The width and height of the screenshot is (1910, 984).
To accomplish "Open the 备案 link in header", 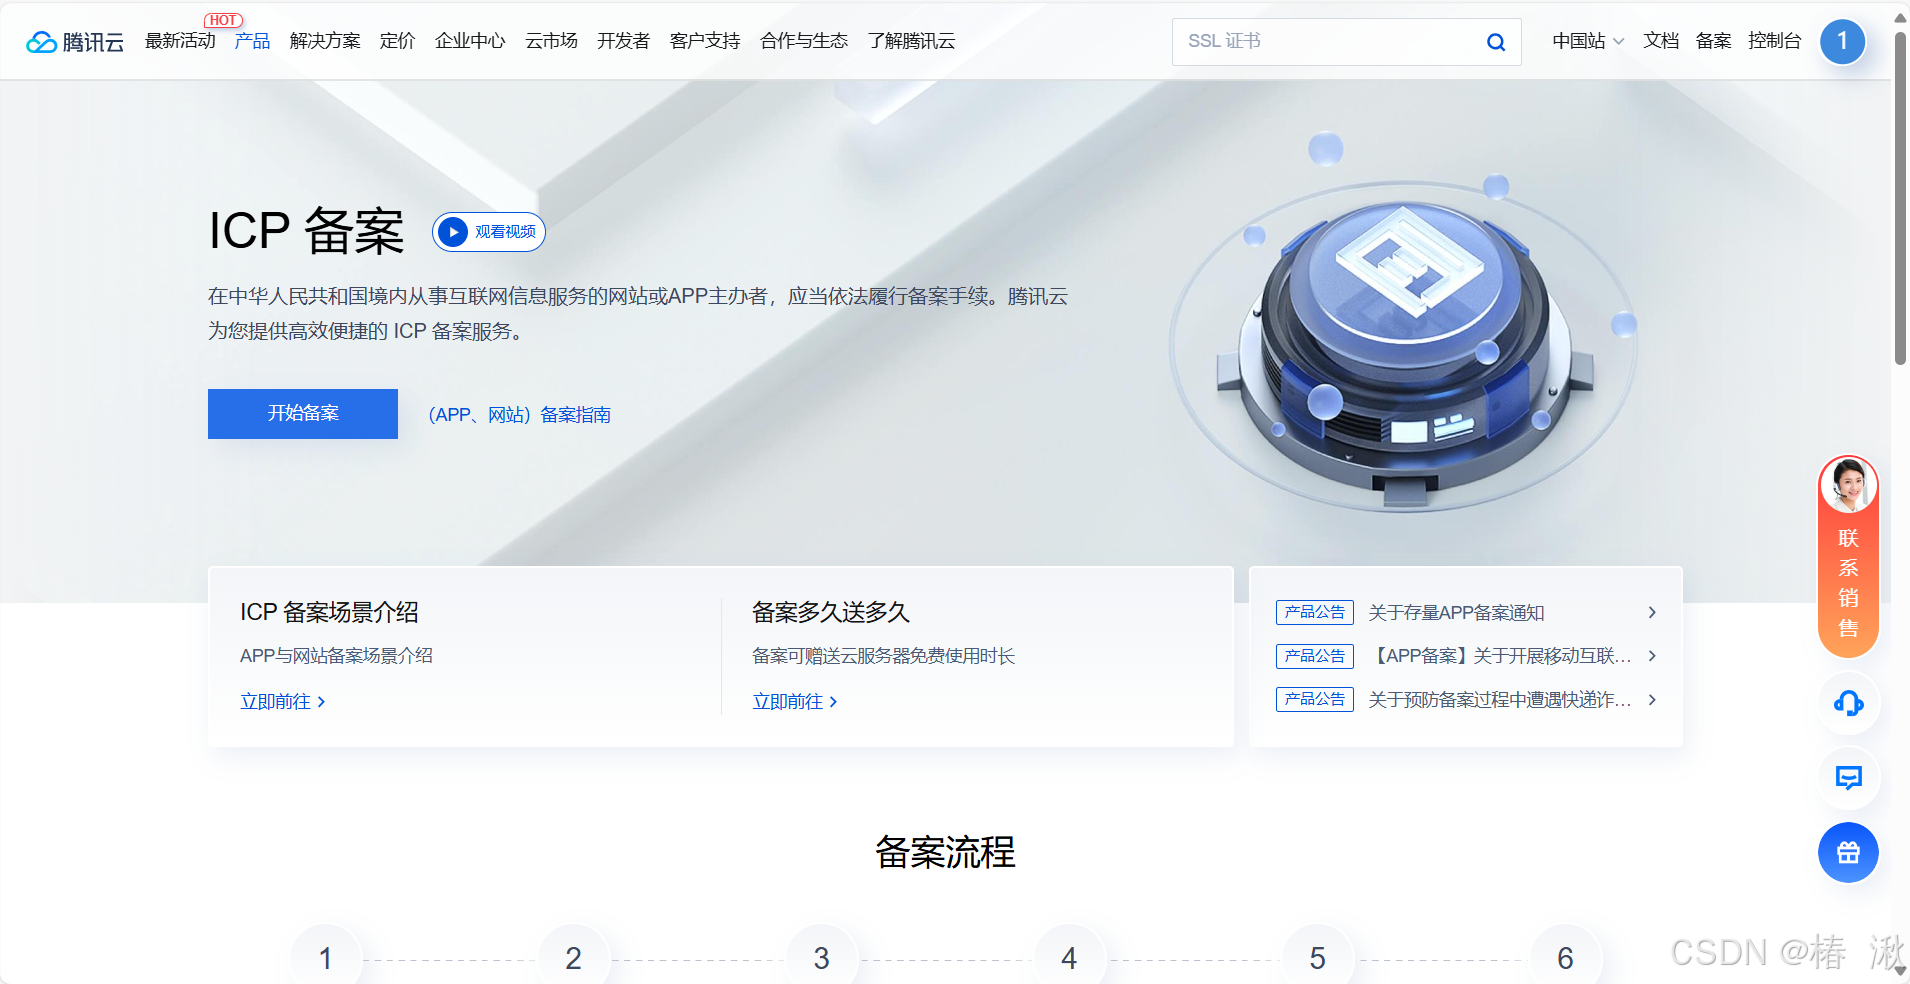I will [x=1713, y=41].
